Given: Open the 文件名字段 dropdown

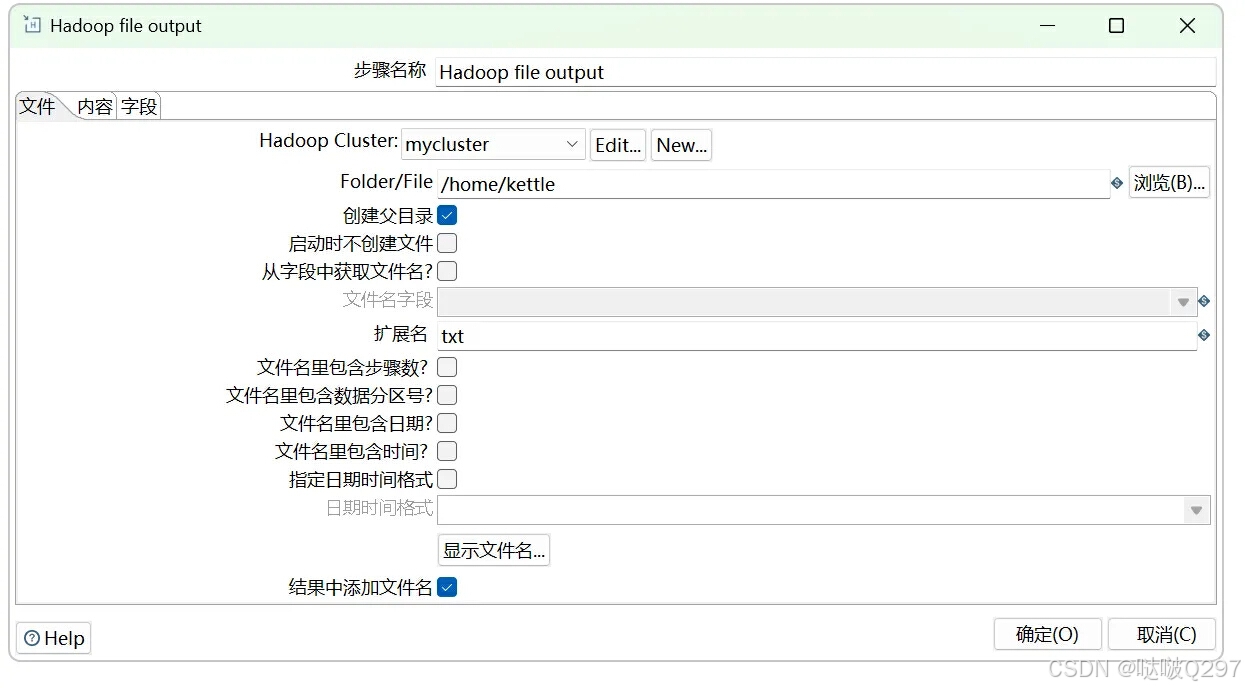Looking at the screenshot, I should 1183,300.
